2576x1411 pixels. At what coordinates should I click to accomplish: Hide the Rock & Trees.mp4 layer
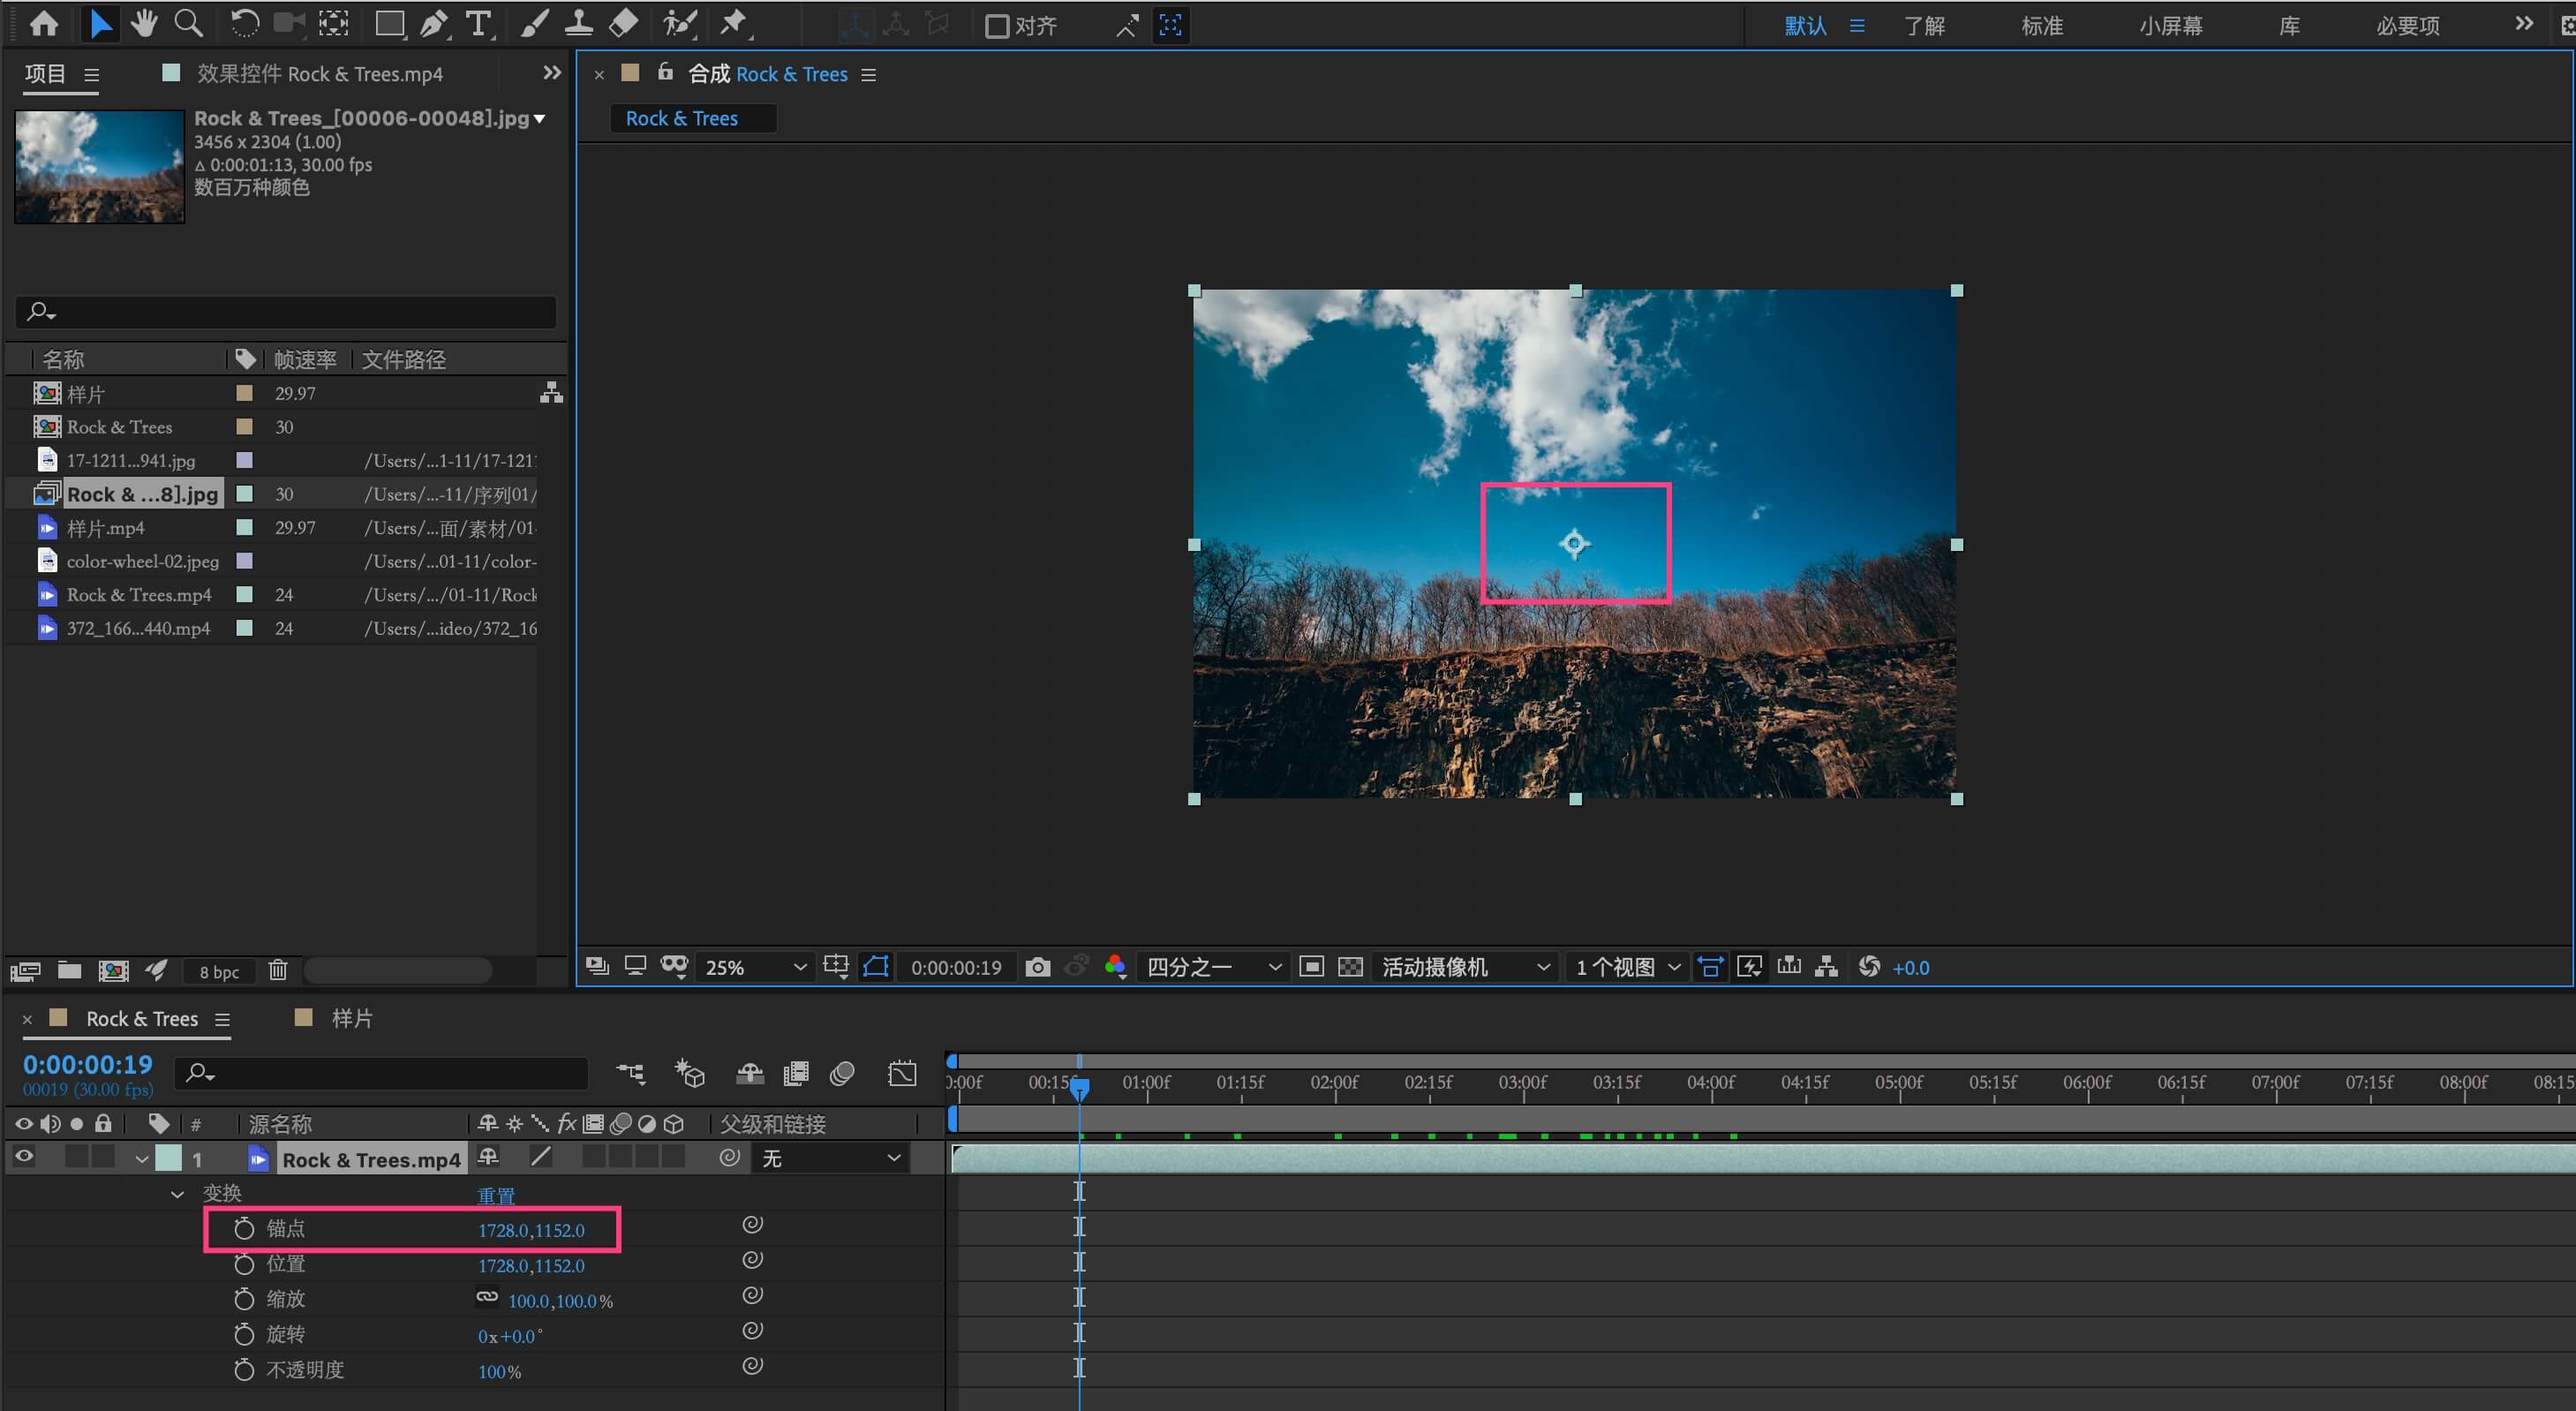click(24, 1157)
